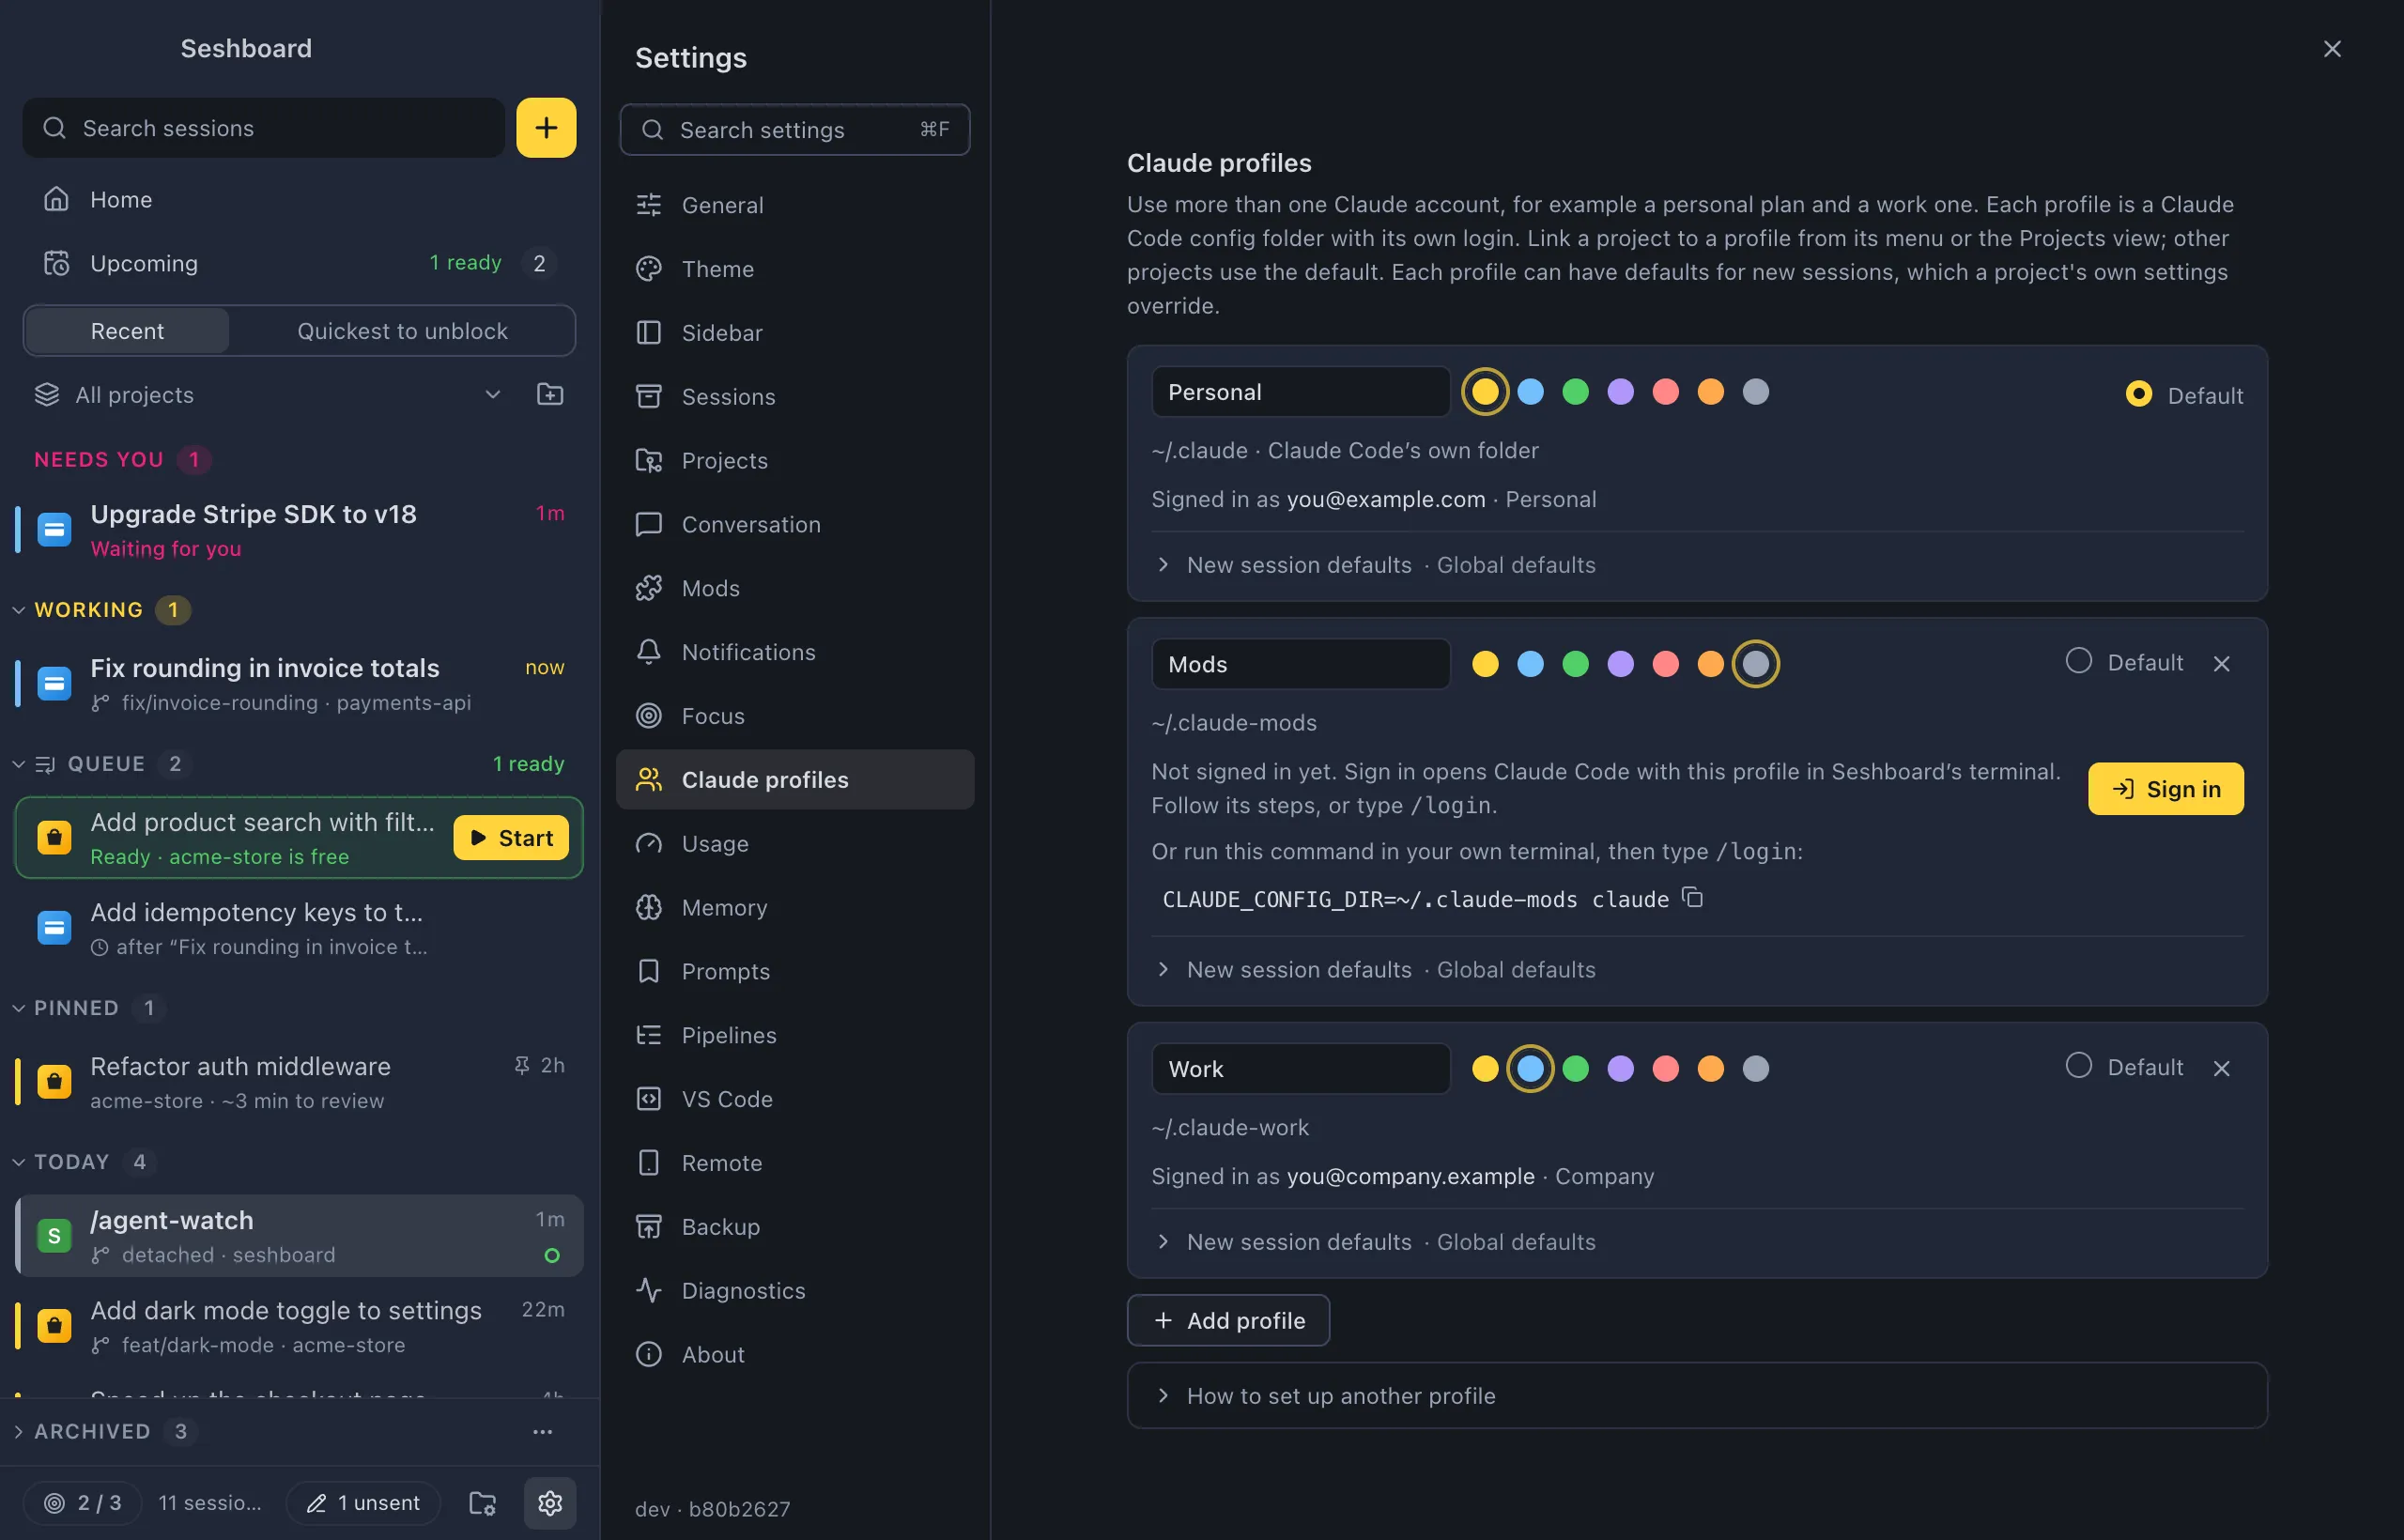Screen dimensions: 2404x1540
Task: Click the Mods profile name field
Action: point(1300,664)
